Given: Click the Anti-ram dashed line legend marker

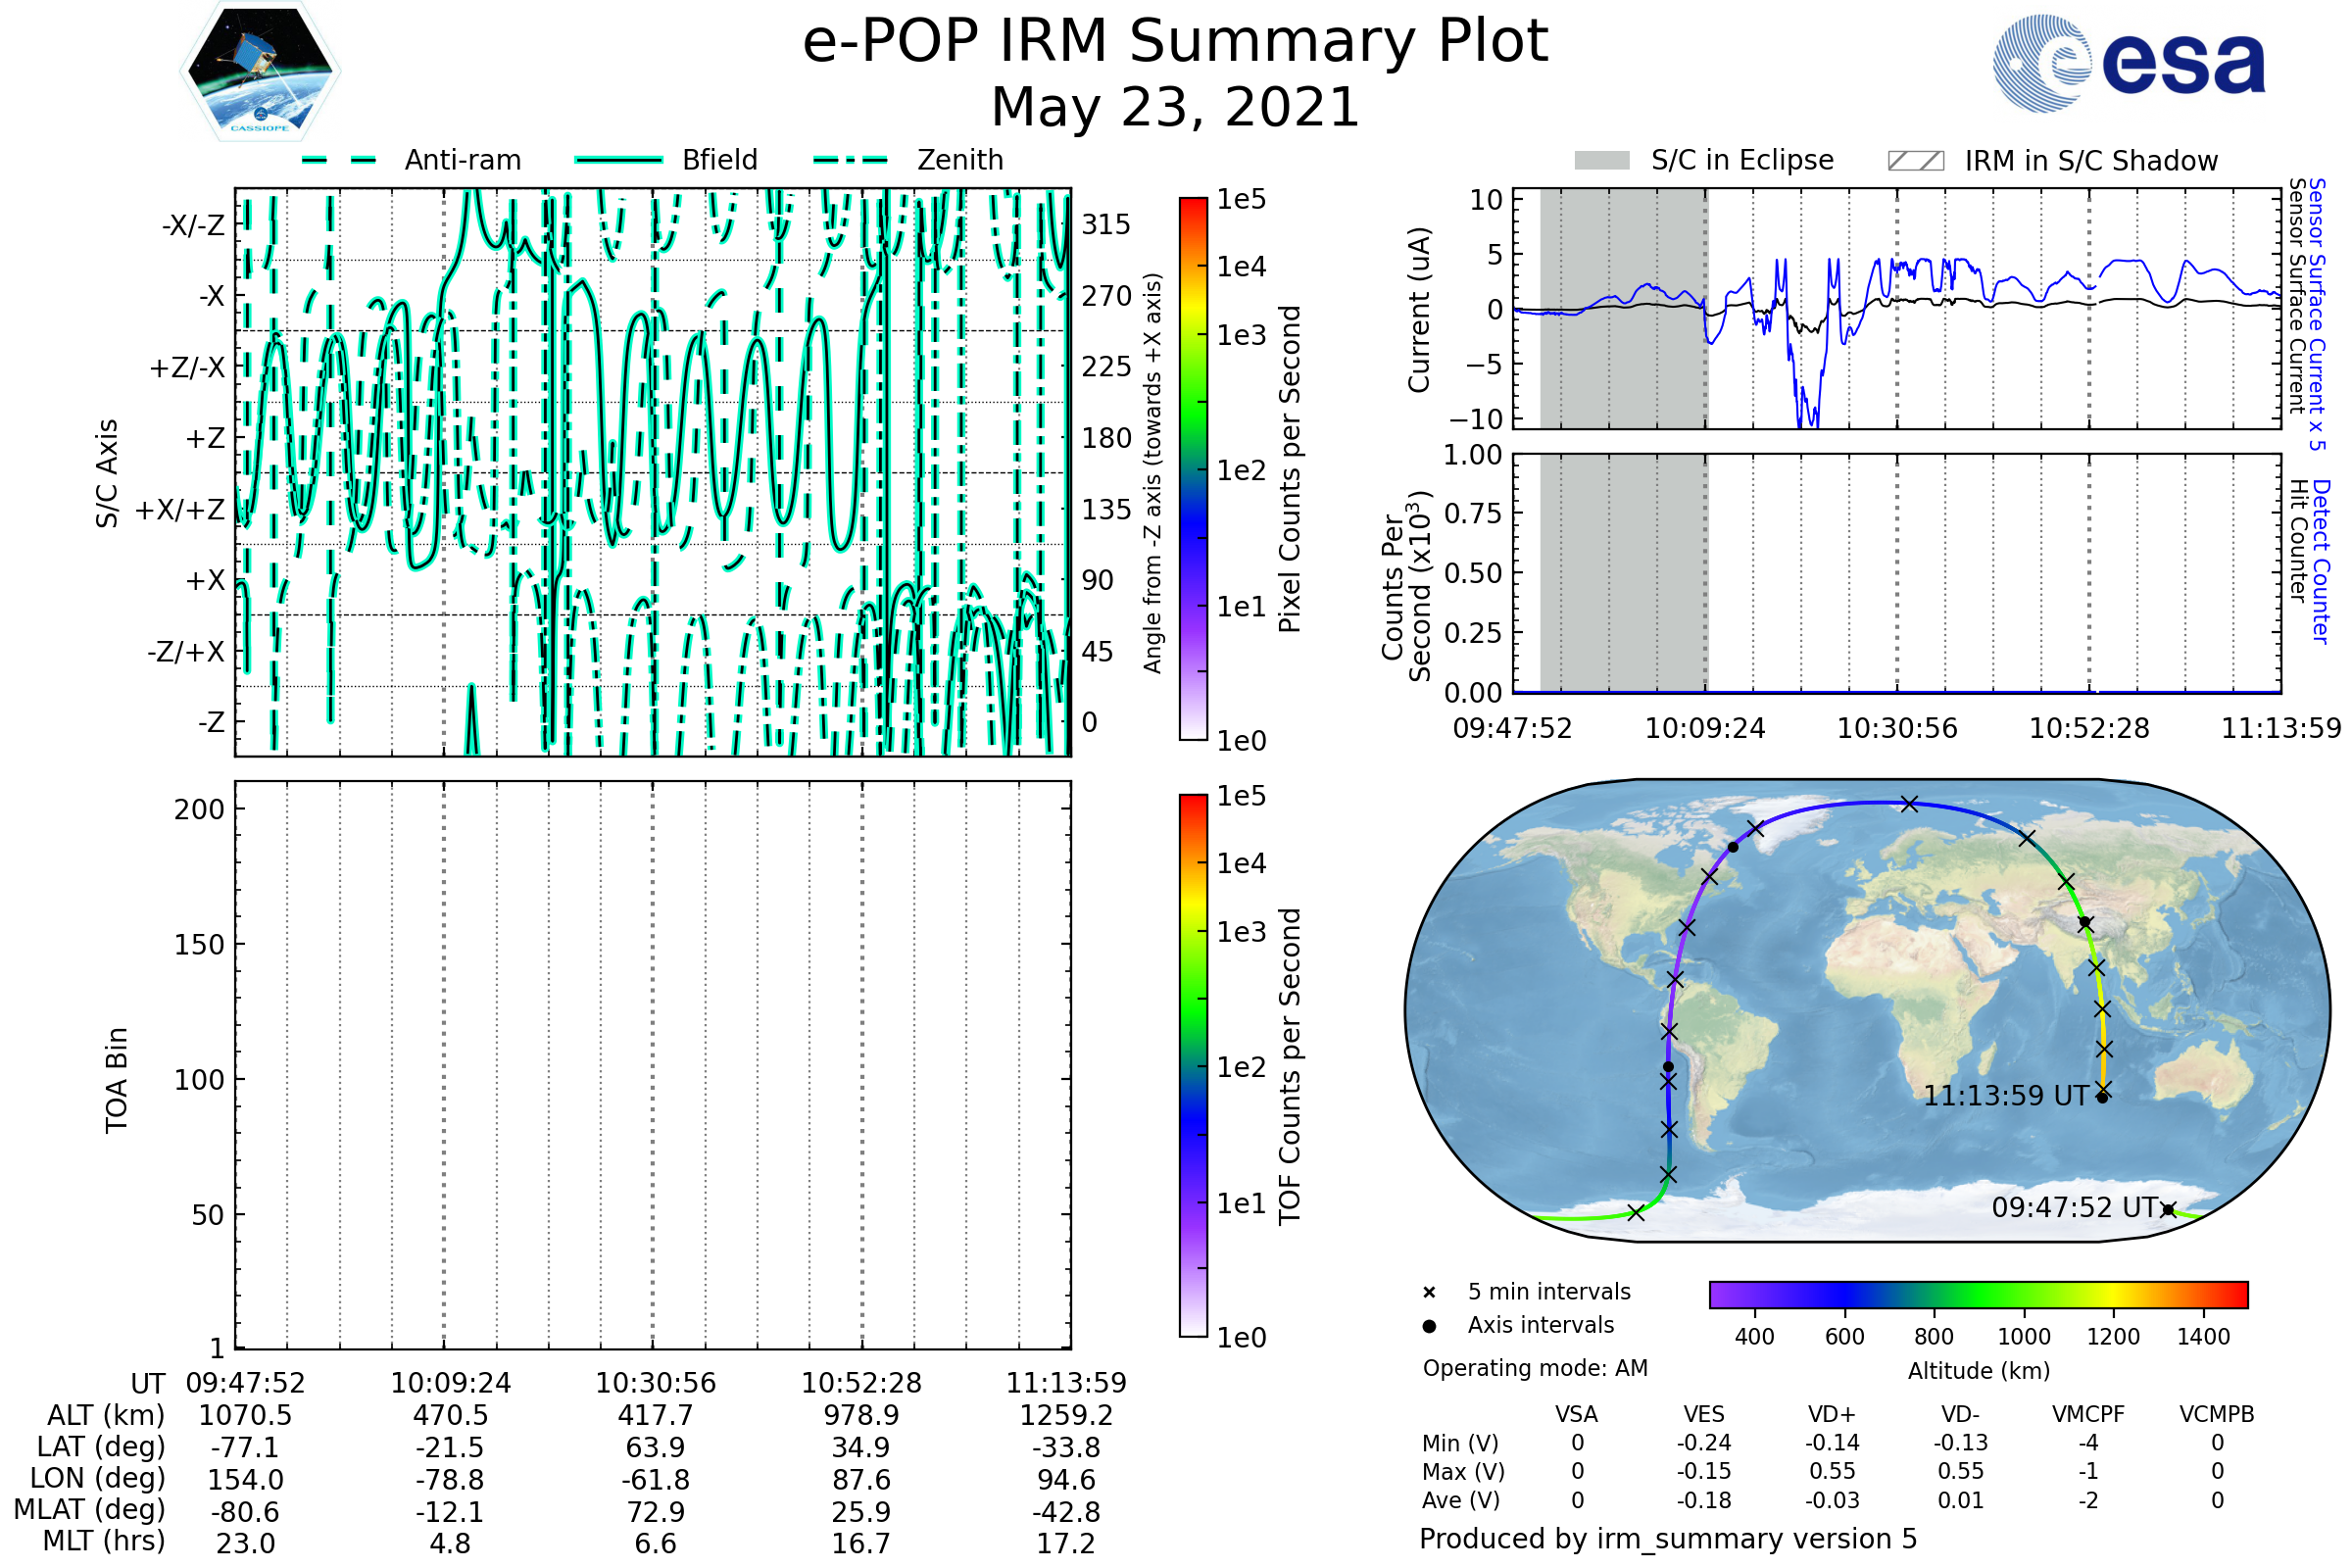Looking at the screenshot, I should (339, 160).
